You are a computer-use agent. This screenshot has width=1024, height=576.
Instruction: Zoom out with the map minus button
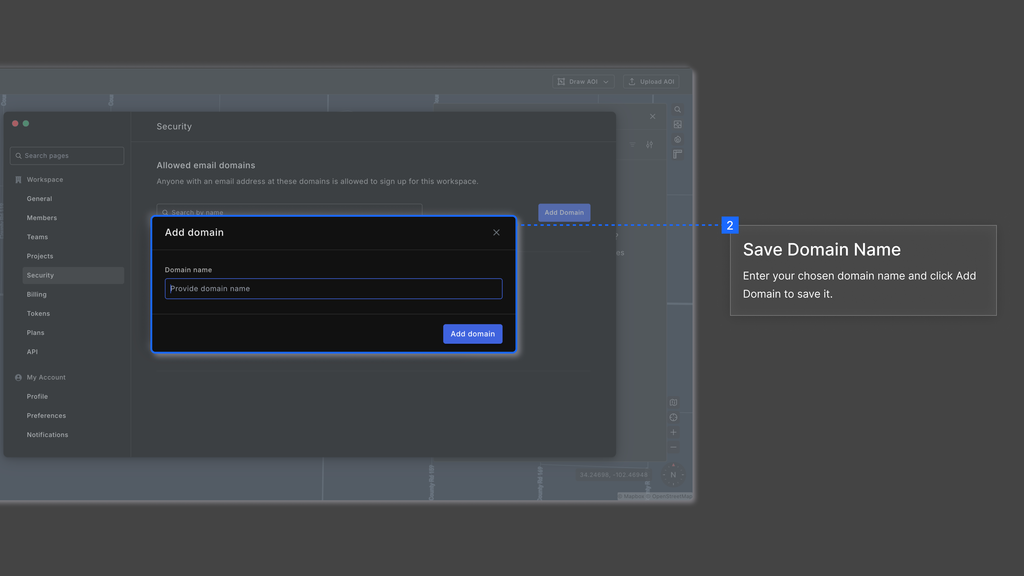(x=673, y=447)
